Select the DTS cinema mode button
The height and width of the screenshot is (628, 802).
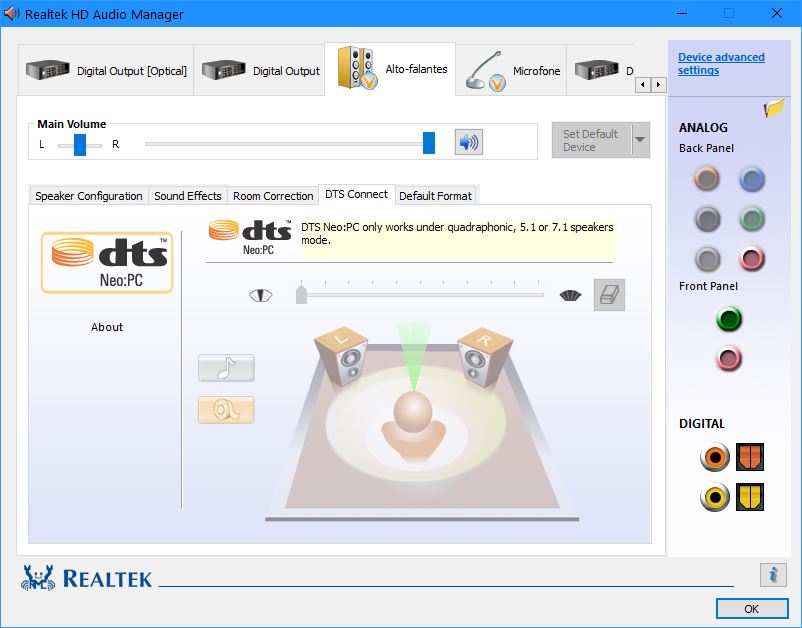tap(226, 410)
